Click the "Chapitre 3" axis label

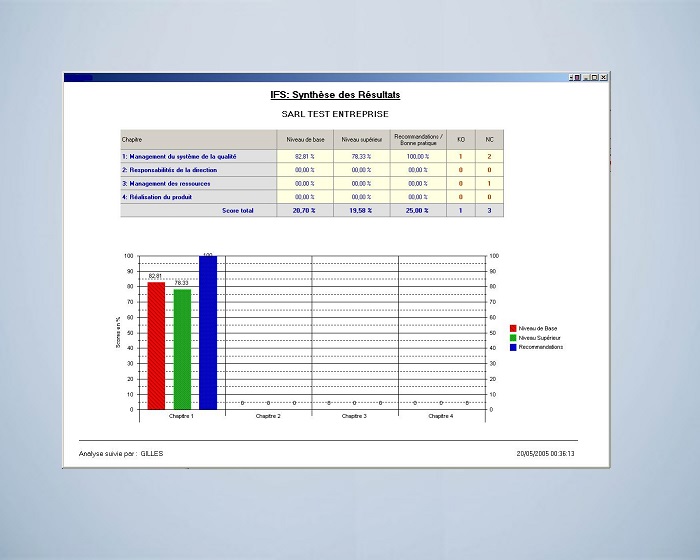click(354, 416)
